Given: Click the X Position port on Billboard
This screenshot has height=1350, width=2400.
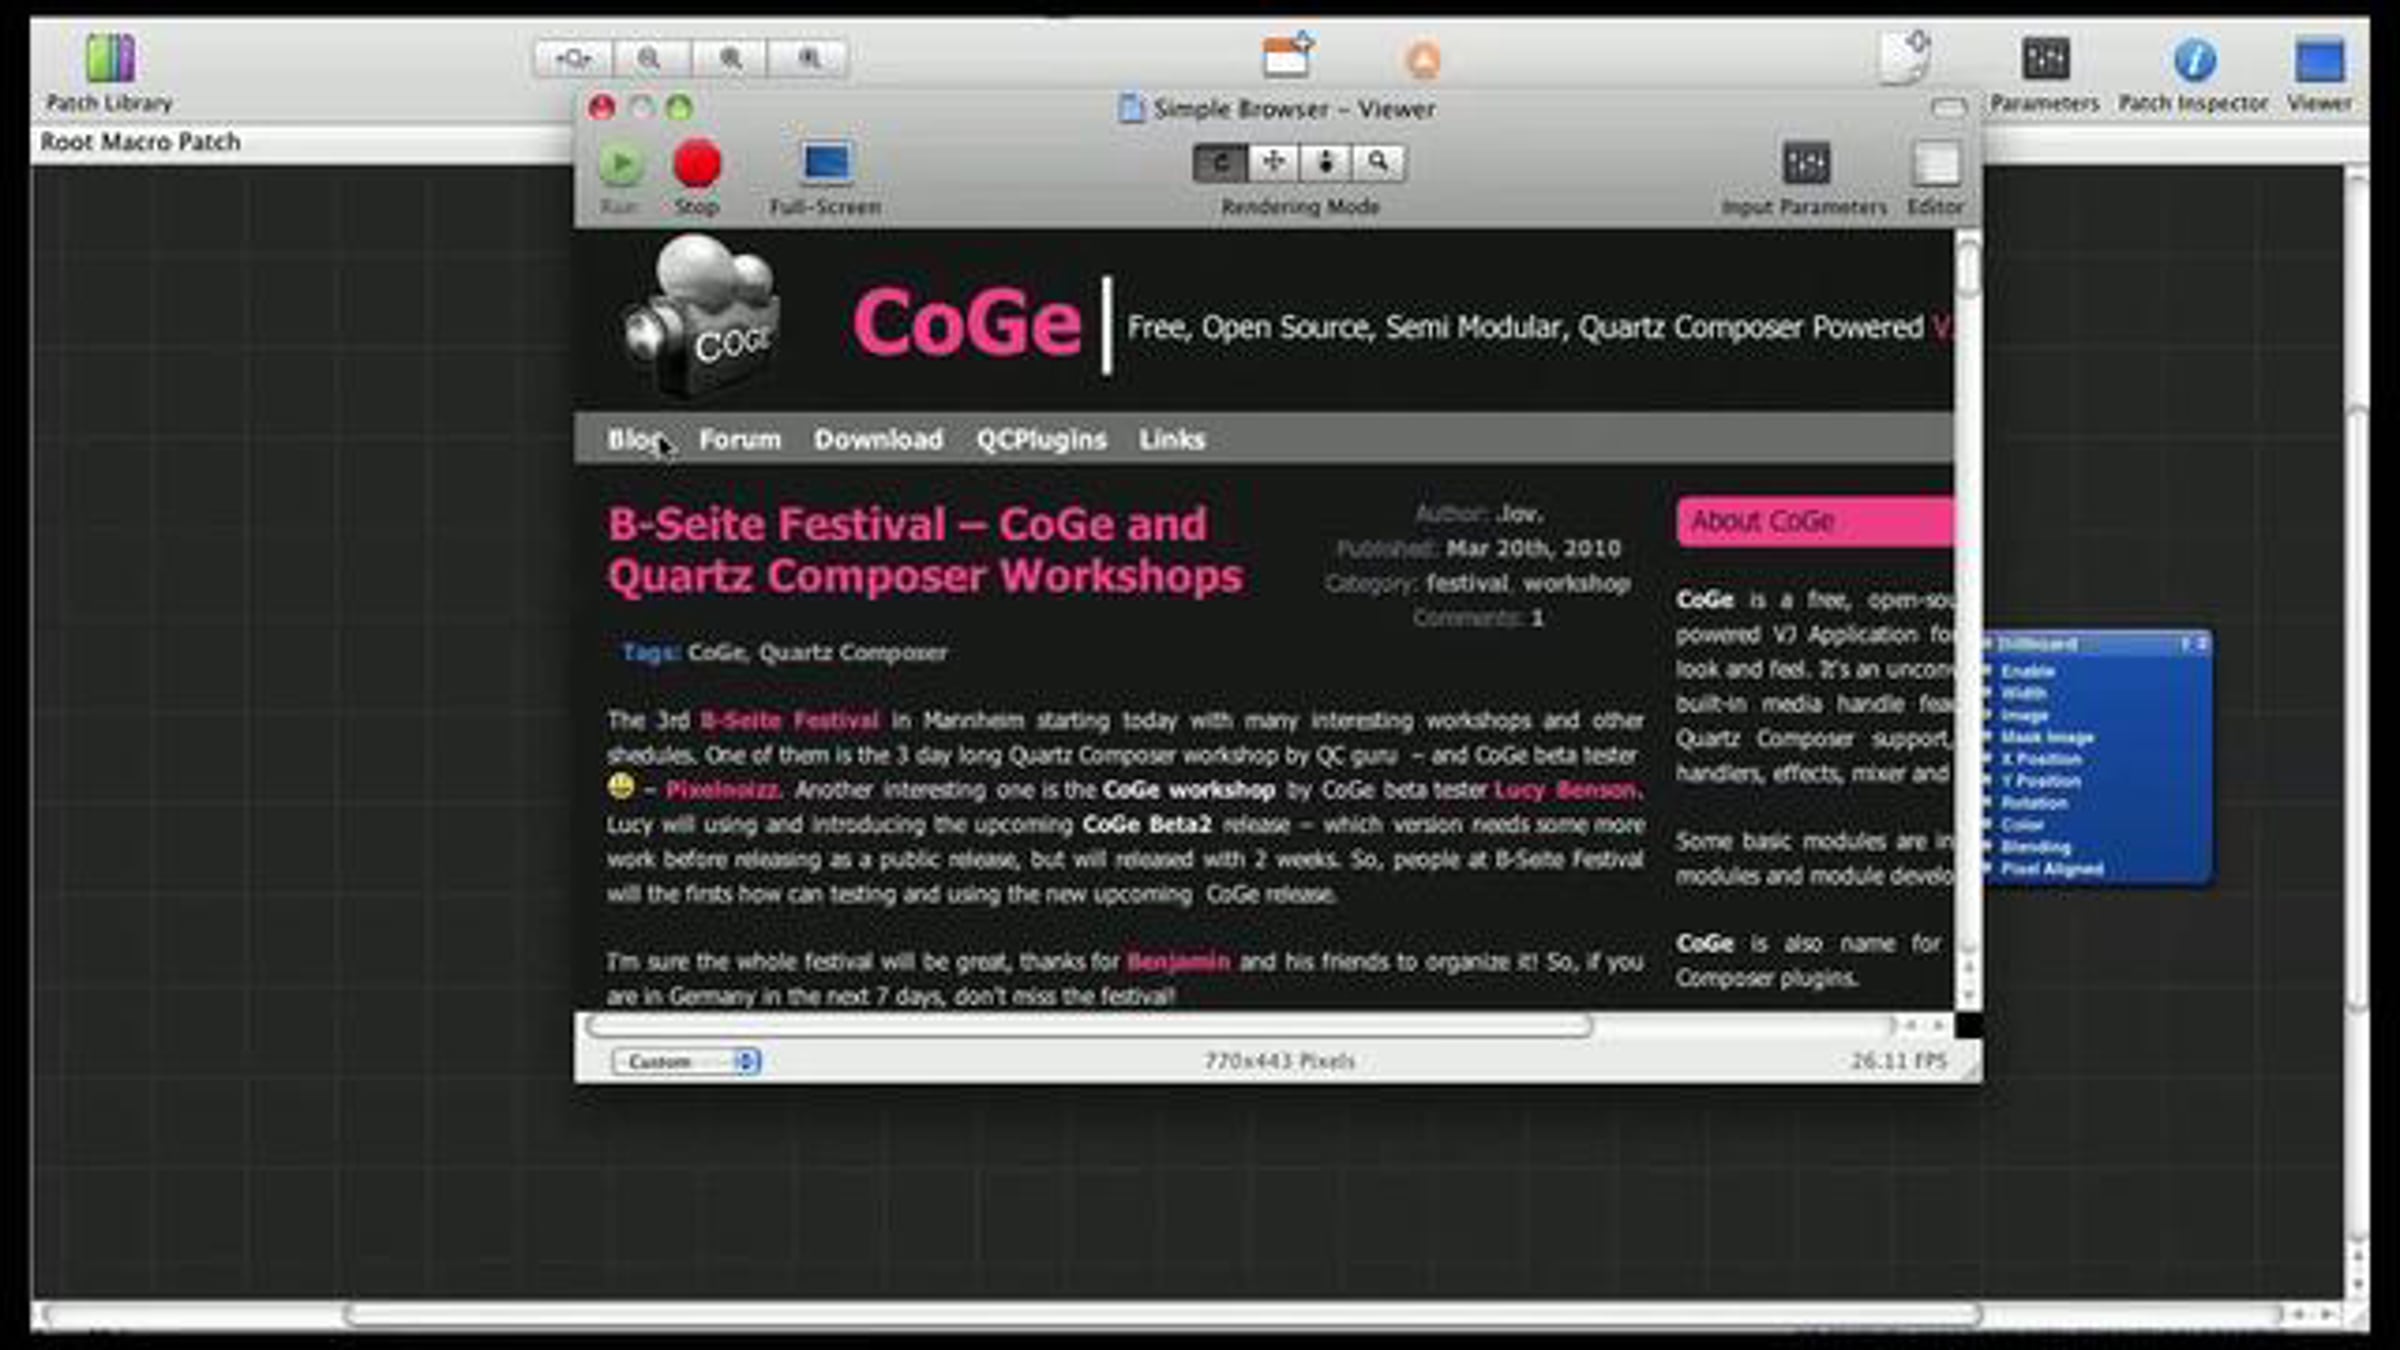Looking at the screenshot, I should coord(2040,759).
